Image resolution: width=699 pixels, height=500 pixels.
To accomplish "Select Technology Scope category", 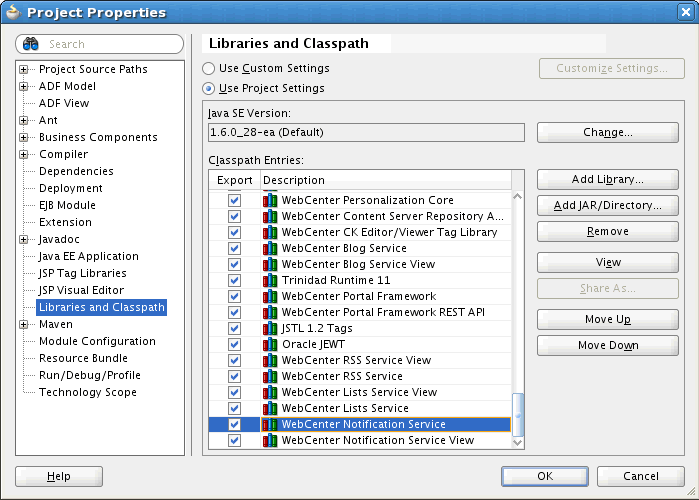I will click(88, 392).
